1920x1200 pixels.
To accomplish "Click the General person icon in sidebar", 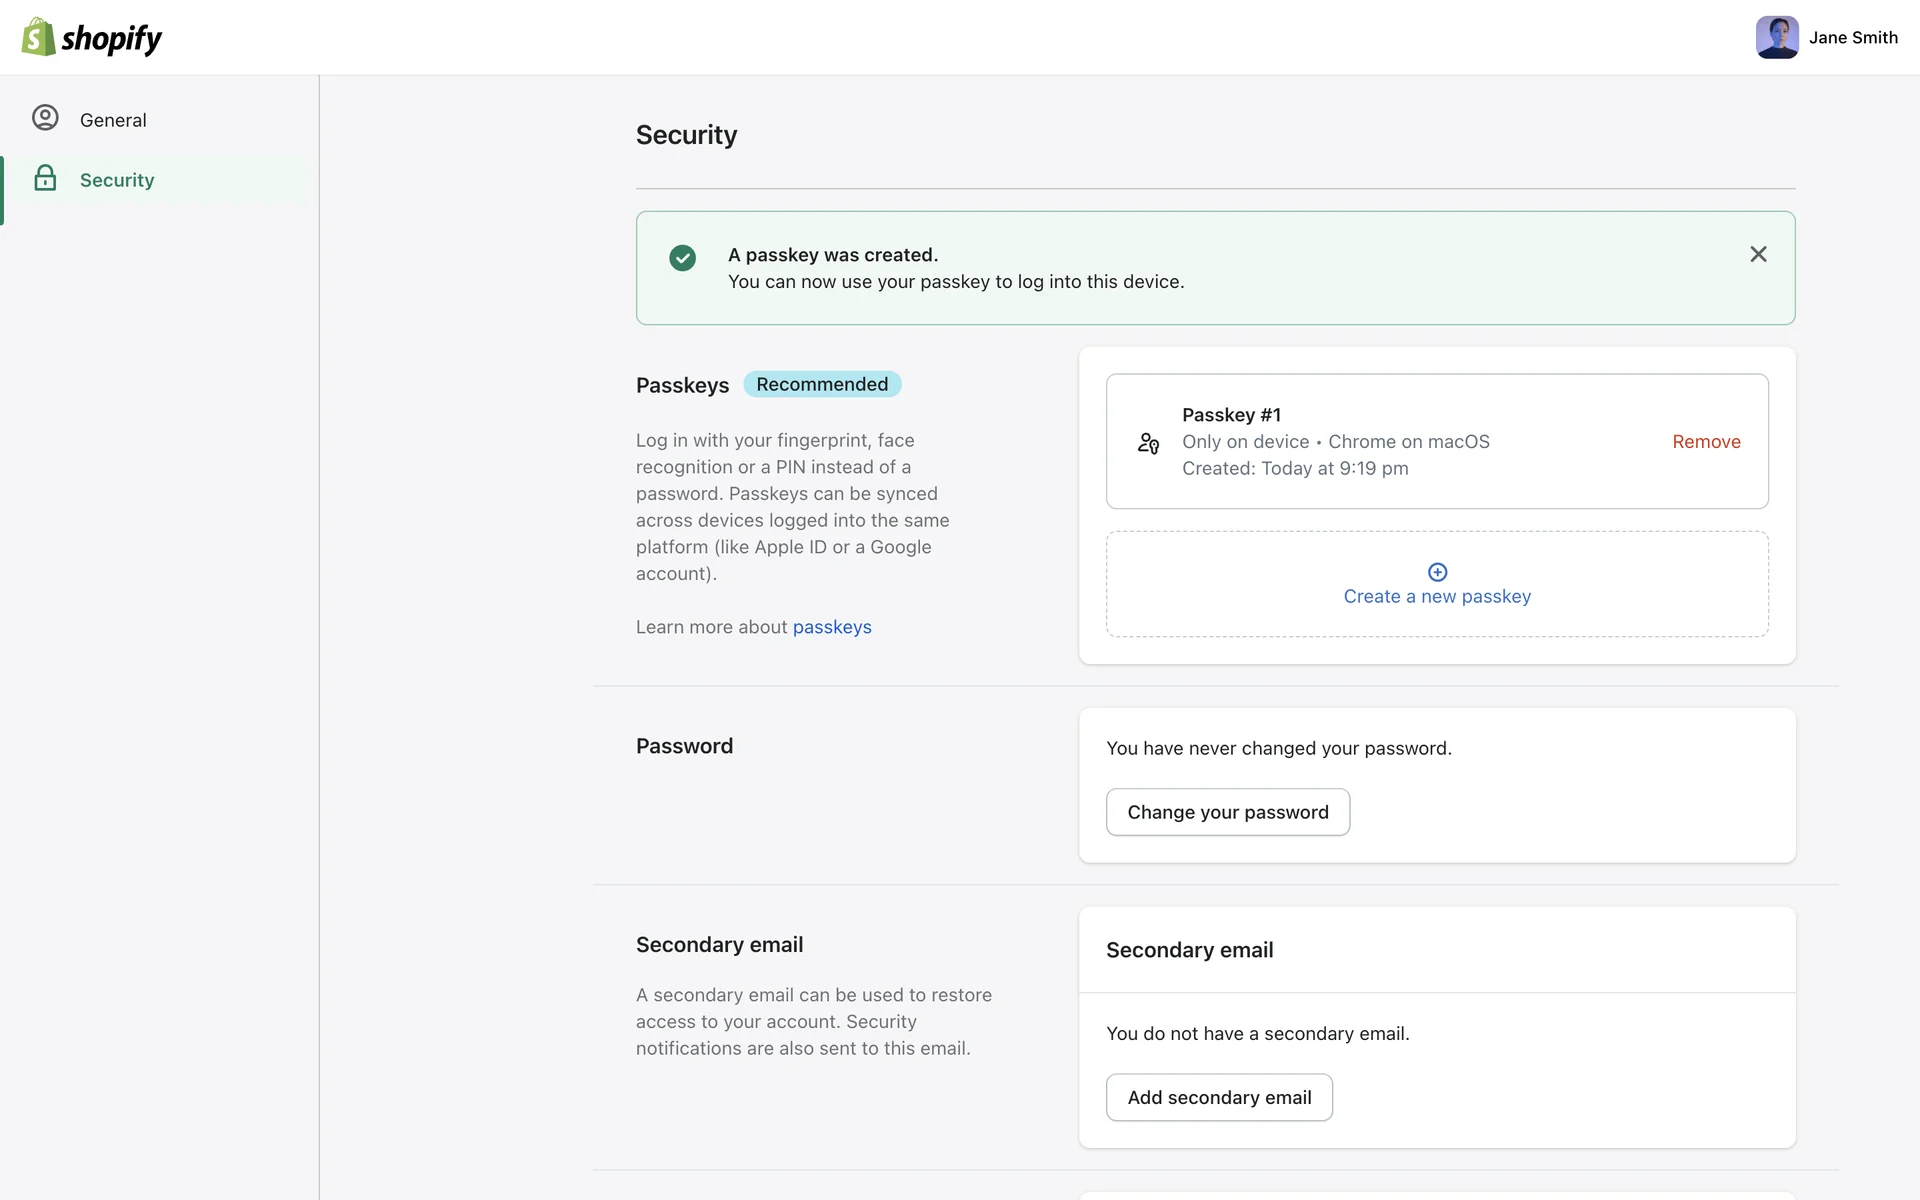I will click(45, 118).
